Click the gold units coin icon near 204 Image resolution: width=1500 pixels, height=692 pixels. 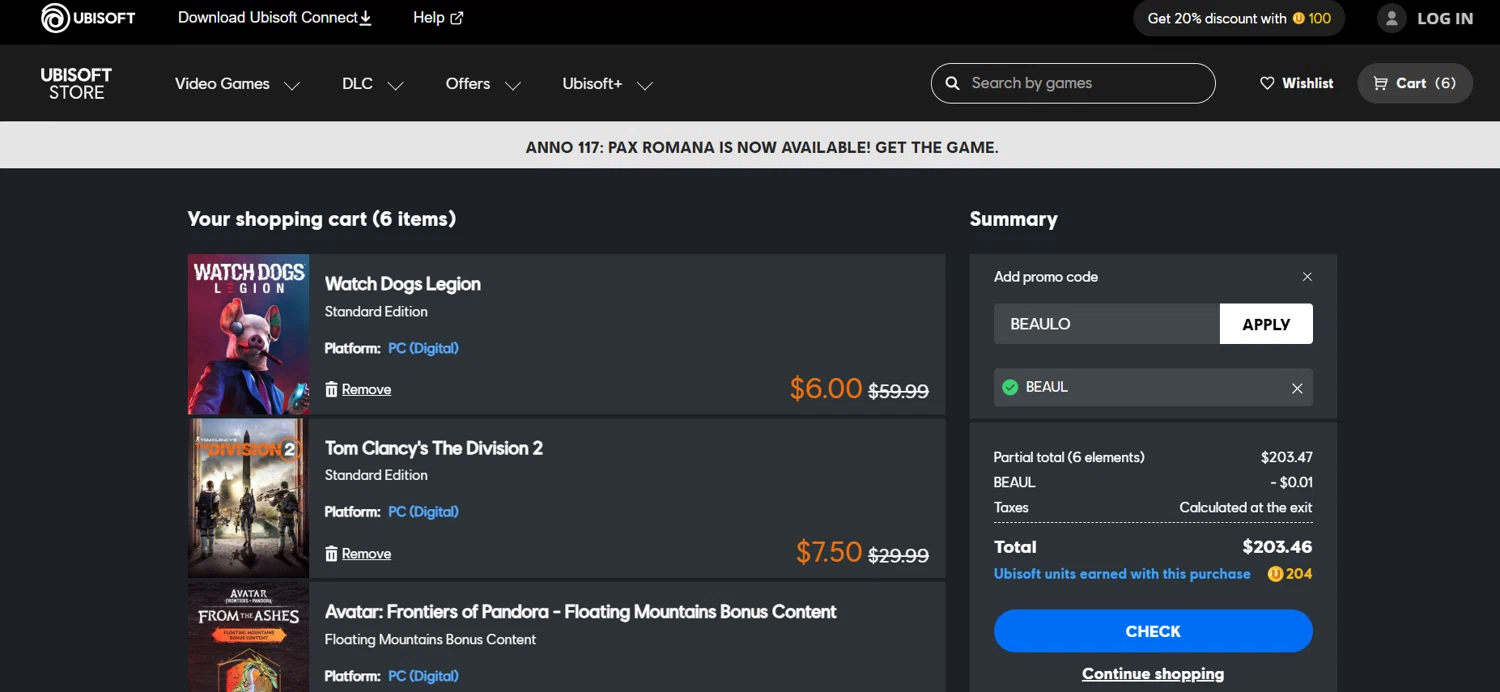point(1275,574)
